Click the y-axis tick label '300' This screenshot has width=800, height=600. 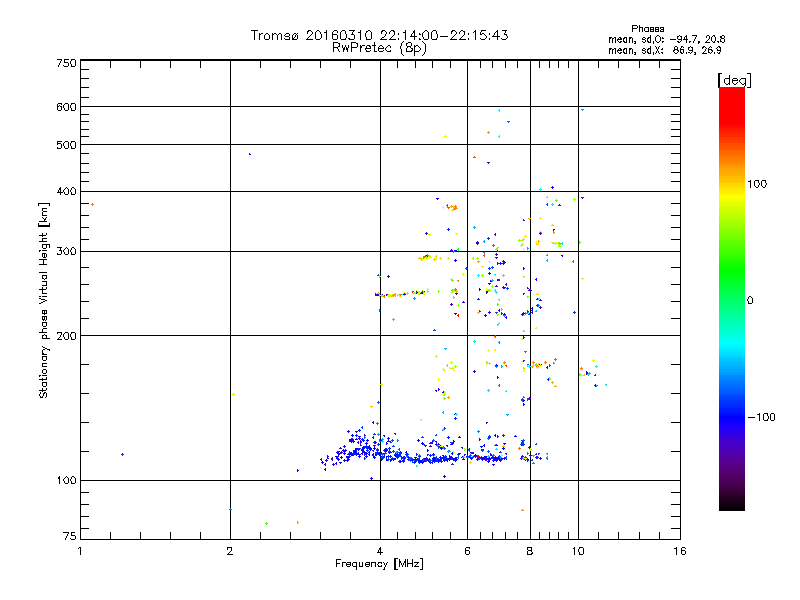[66, 251]
